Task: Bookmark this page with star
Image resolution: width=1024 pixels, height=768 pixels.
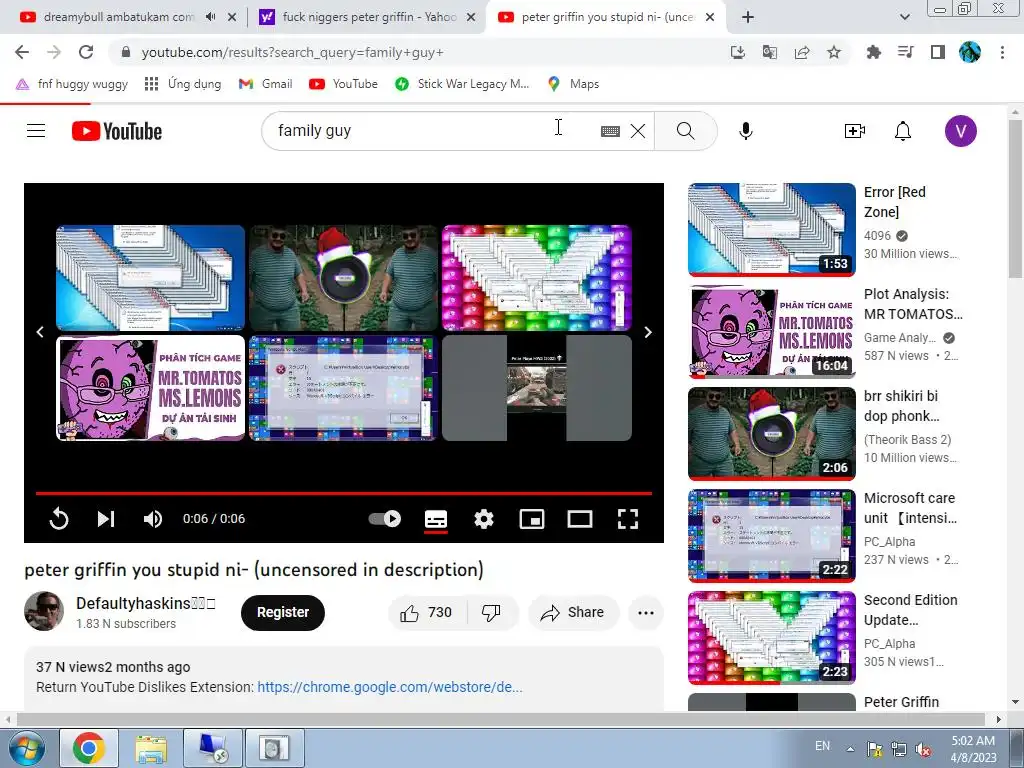Action: [x=834, y=52]
